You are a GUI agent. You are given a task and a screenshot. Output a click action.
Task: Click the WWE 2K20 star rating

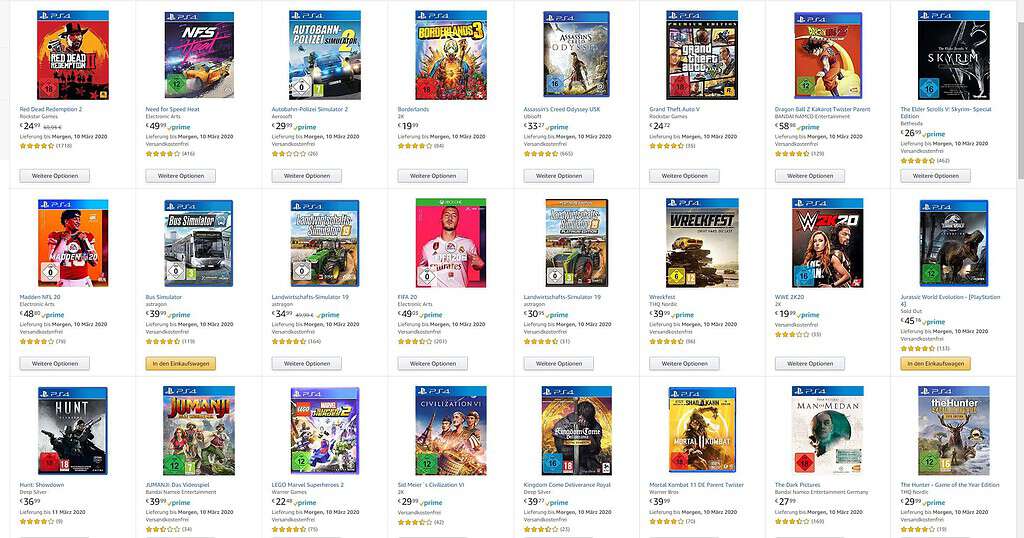(x=792, y=334)
